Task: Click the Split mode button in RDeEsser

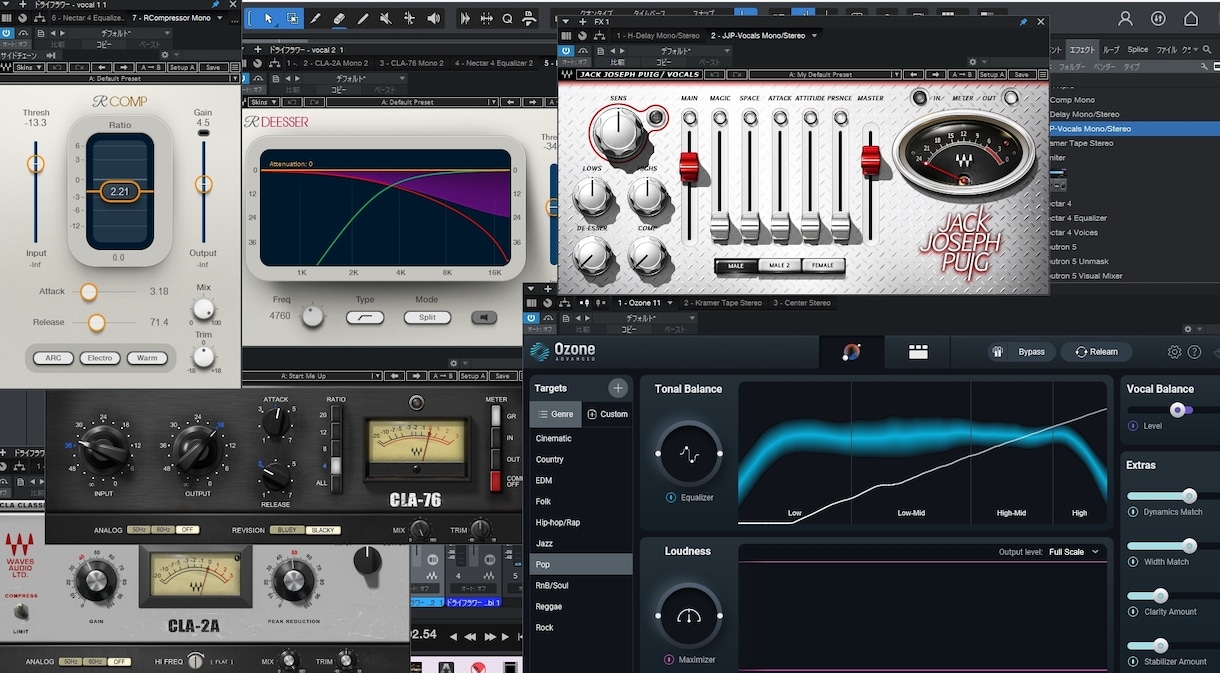Action: pos(427,318)
